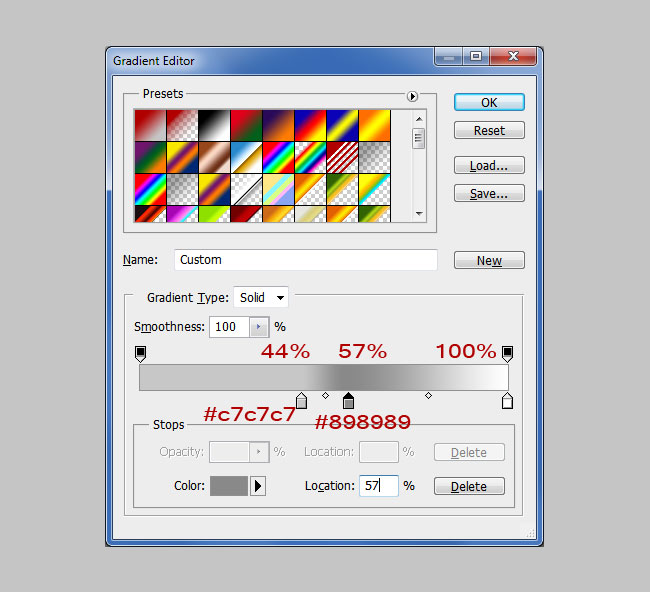Select the white color stop at 100%
The image size is (650, 592).
pyautogui.click(x=507, y=401)
